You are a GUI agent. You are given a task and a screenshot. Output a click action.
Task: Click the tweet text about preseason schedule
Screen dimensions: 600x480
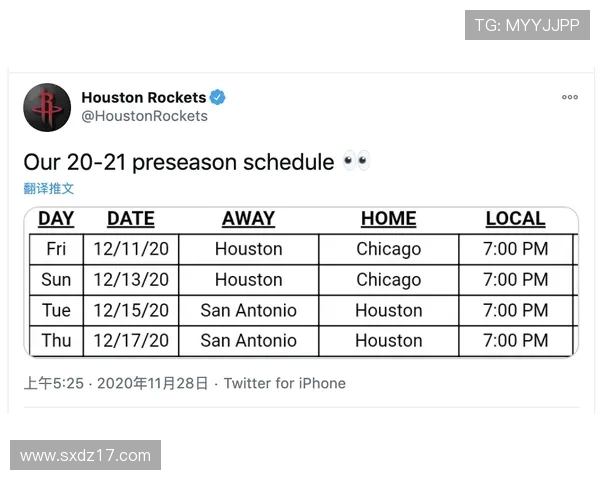[179, 162]
